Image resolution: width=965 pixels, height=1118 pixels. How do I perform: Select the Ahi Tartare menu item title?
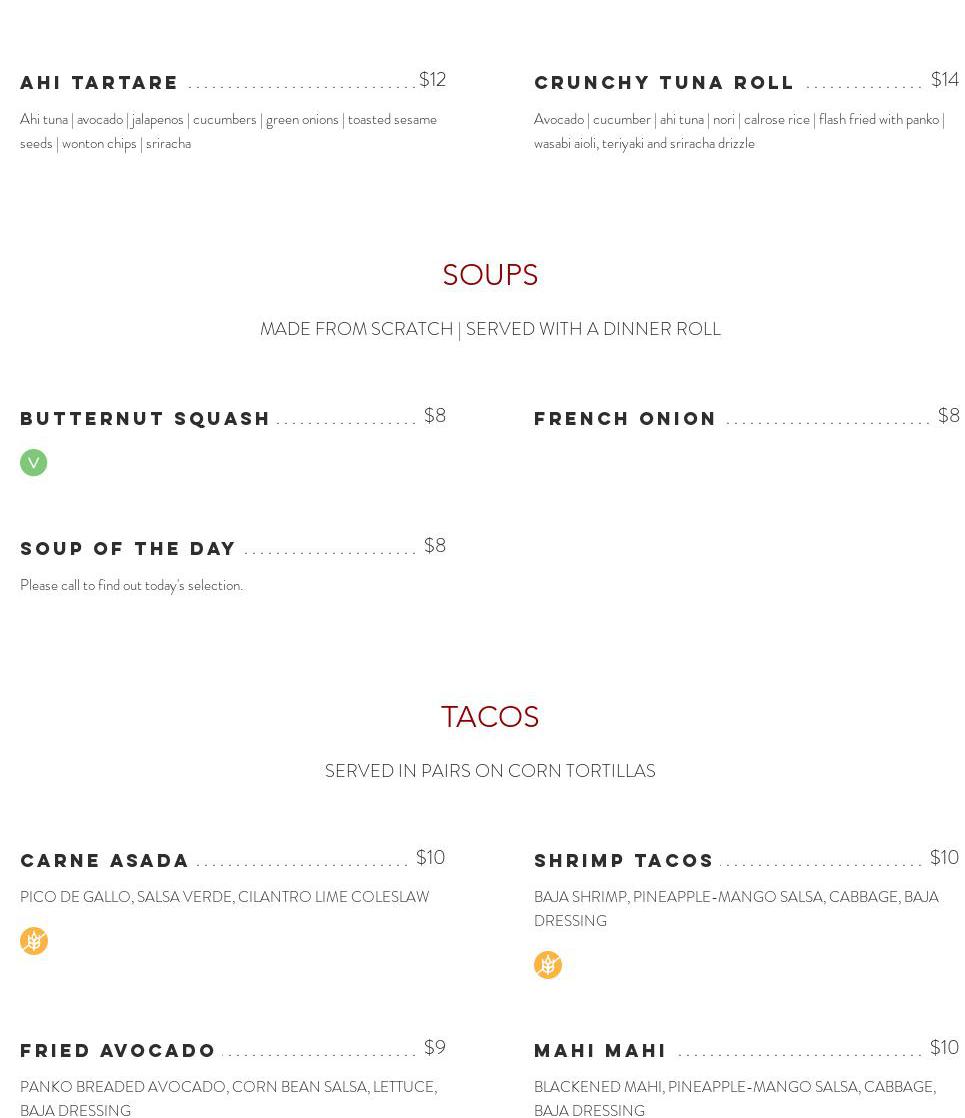(99, 82)
